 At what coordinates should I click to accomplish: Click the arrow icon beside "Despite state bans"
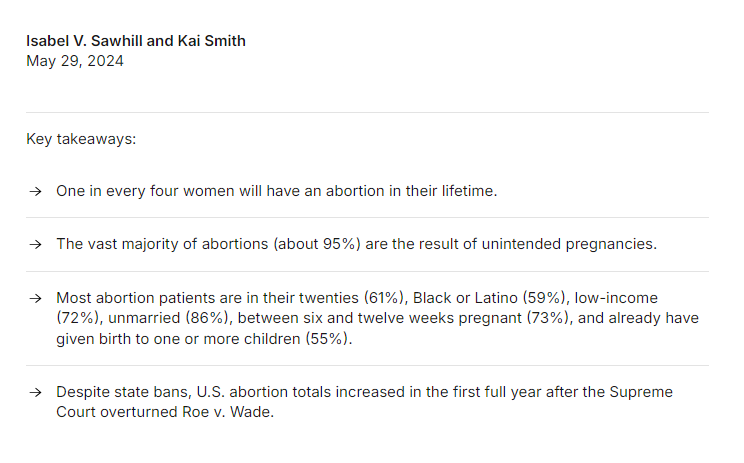(x=35, y=393)
